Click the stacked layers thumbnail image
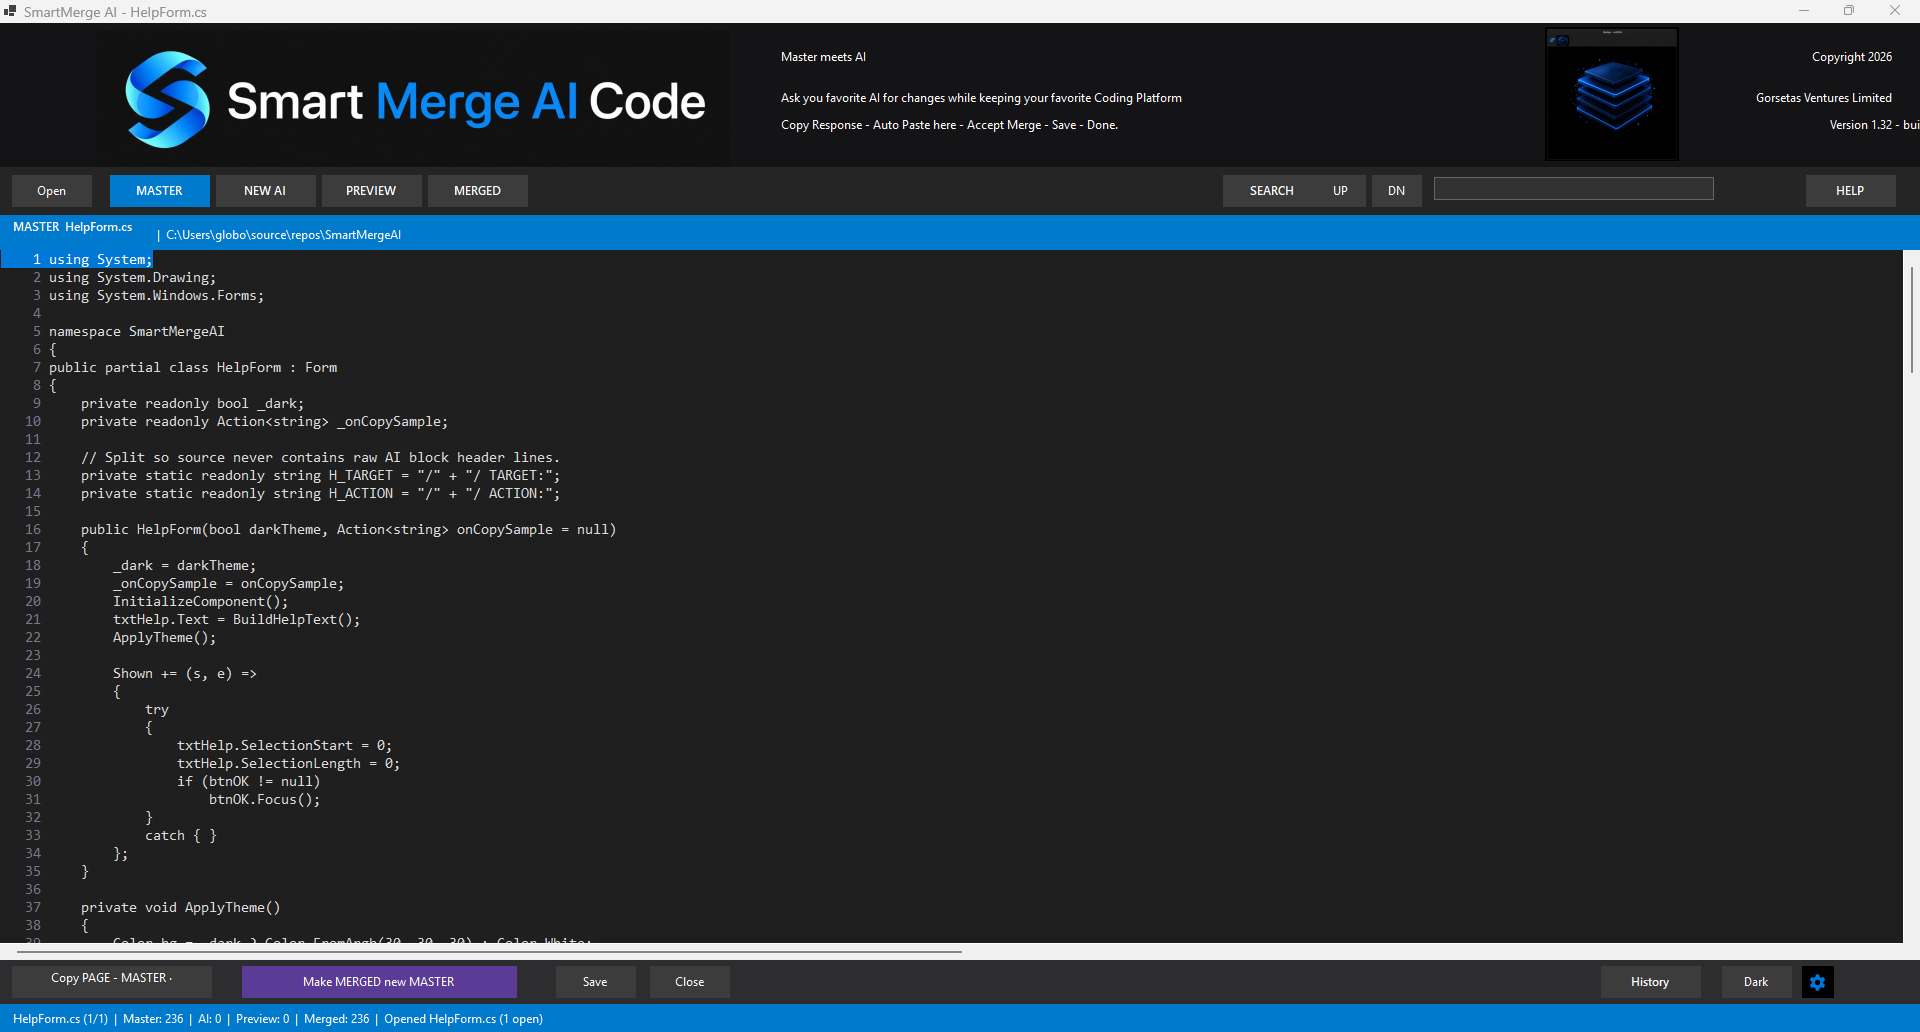 click(x=1612, y=94)
